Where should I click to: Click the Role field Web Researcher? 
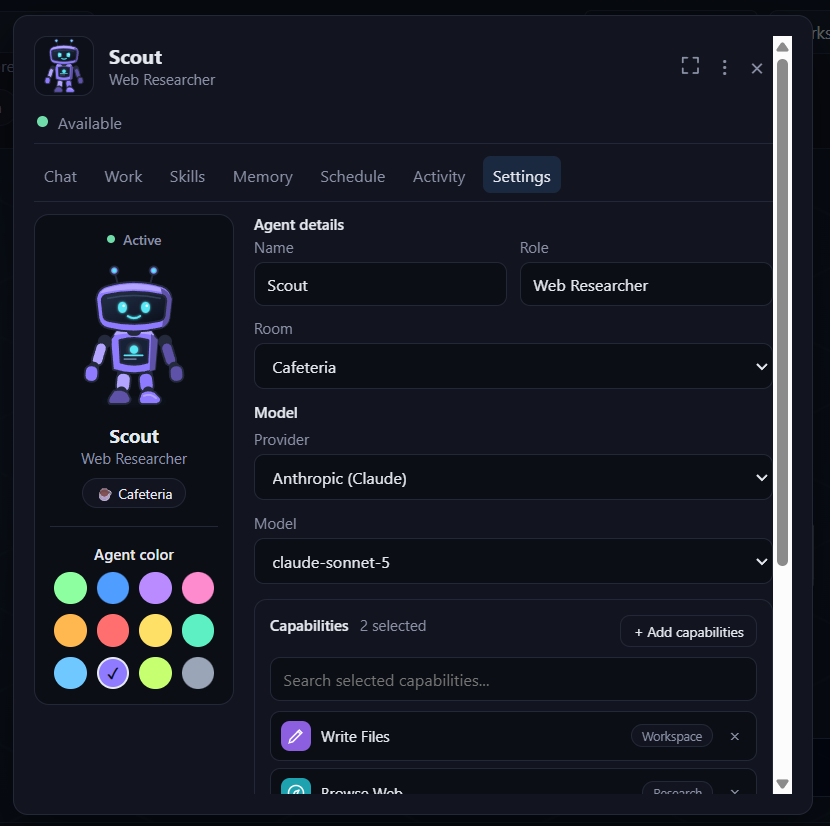tap(646, 284)
